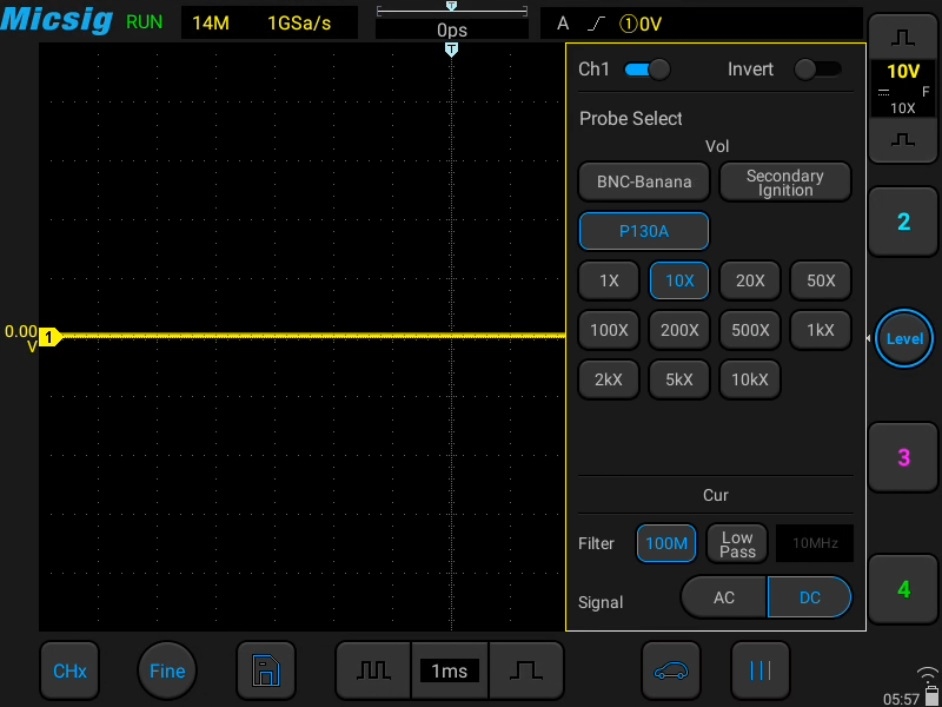
Task: Open the save waveform floppy disk icon
Action: pos(266,670)
